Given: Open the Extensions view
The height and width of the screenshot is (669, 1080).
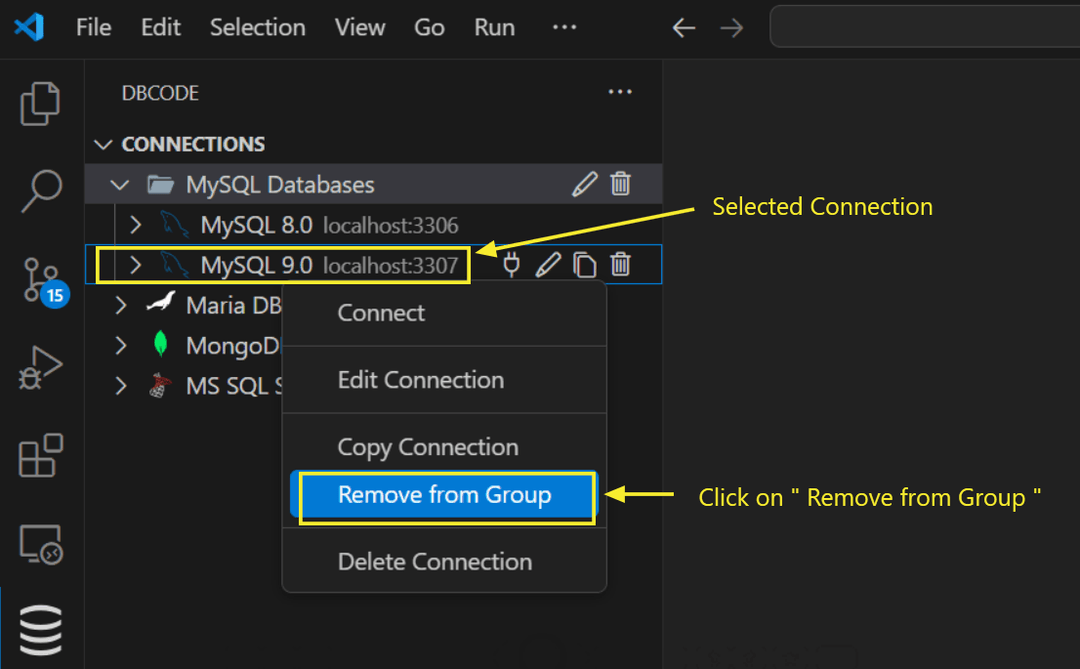Looking at the screenshot, I should (x=40, y=455).
